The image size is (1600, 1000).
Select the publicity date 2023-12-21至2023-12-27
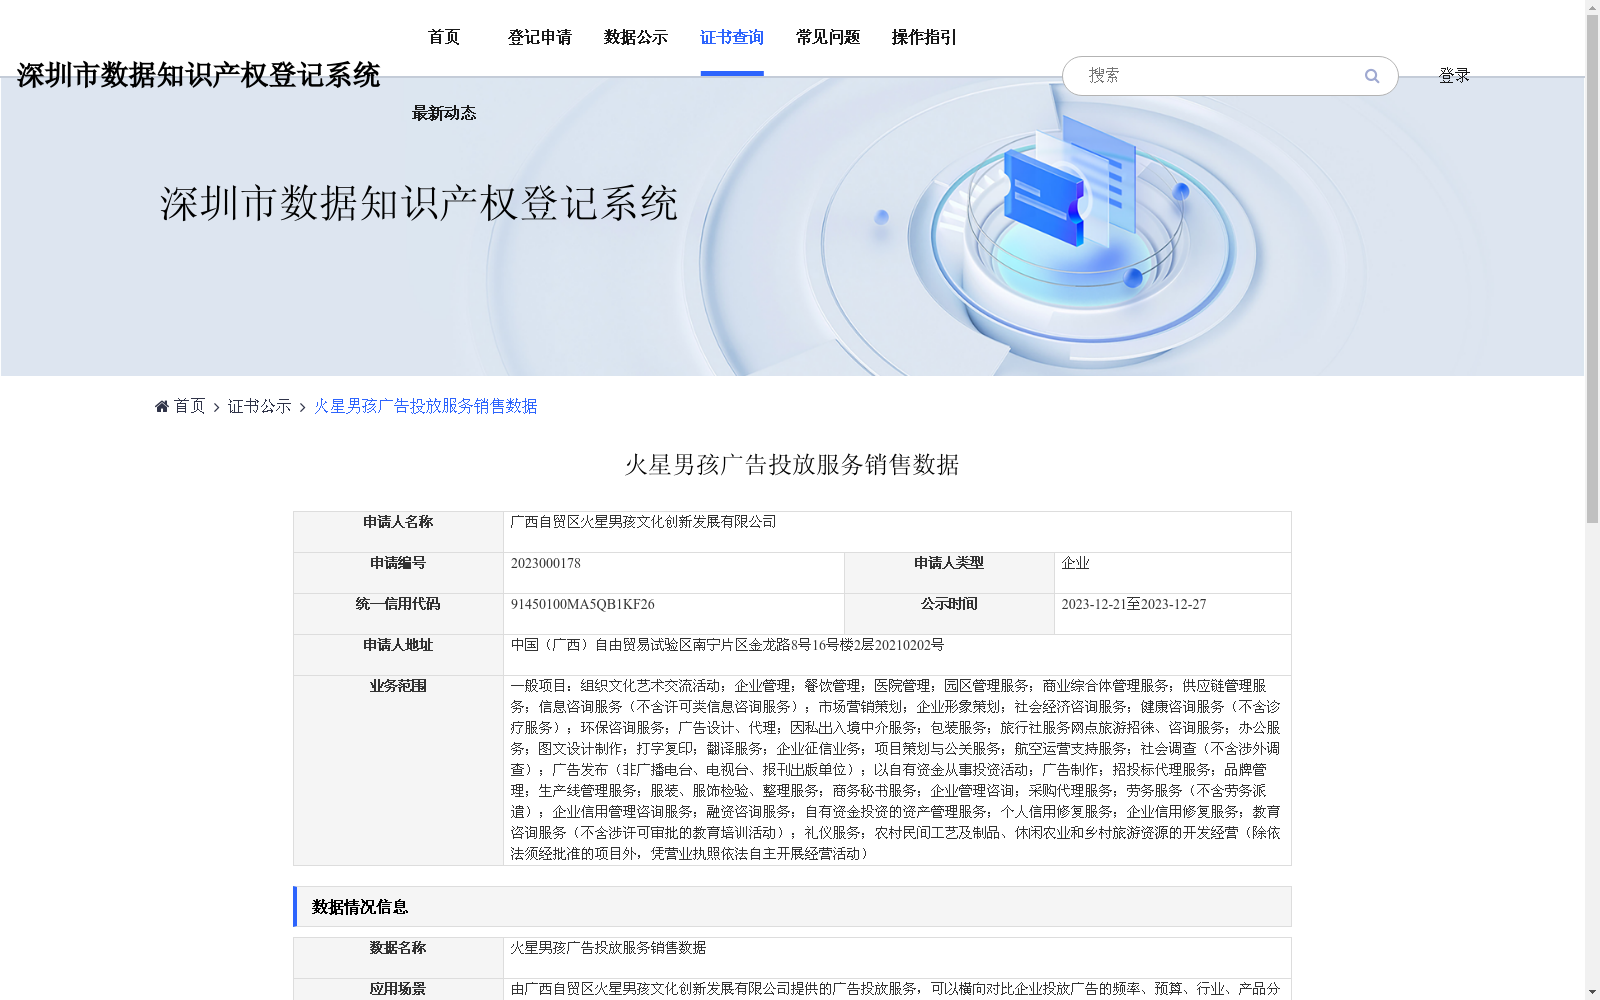1134,604
